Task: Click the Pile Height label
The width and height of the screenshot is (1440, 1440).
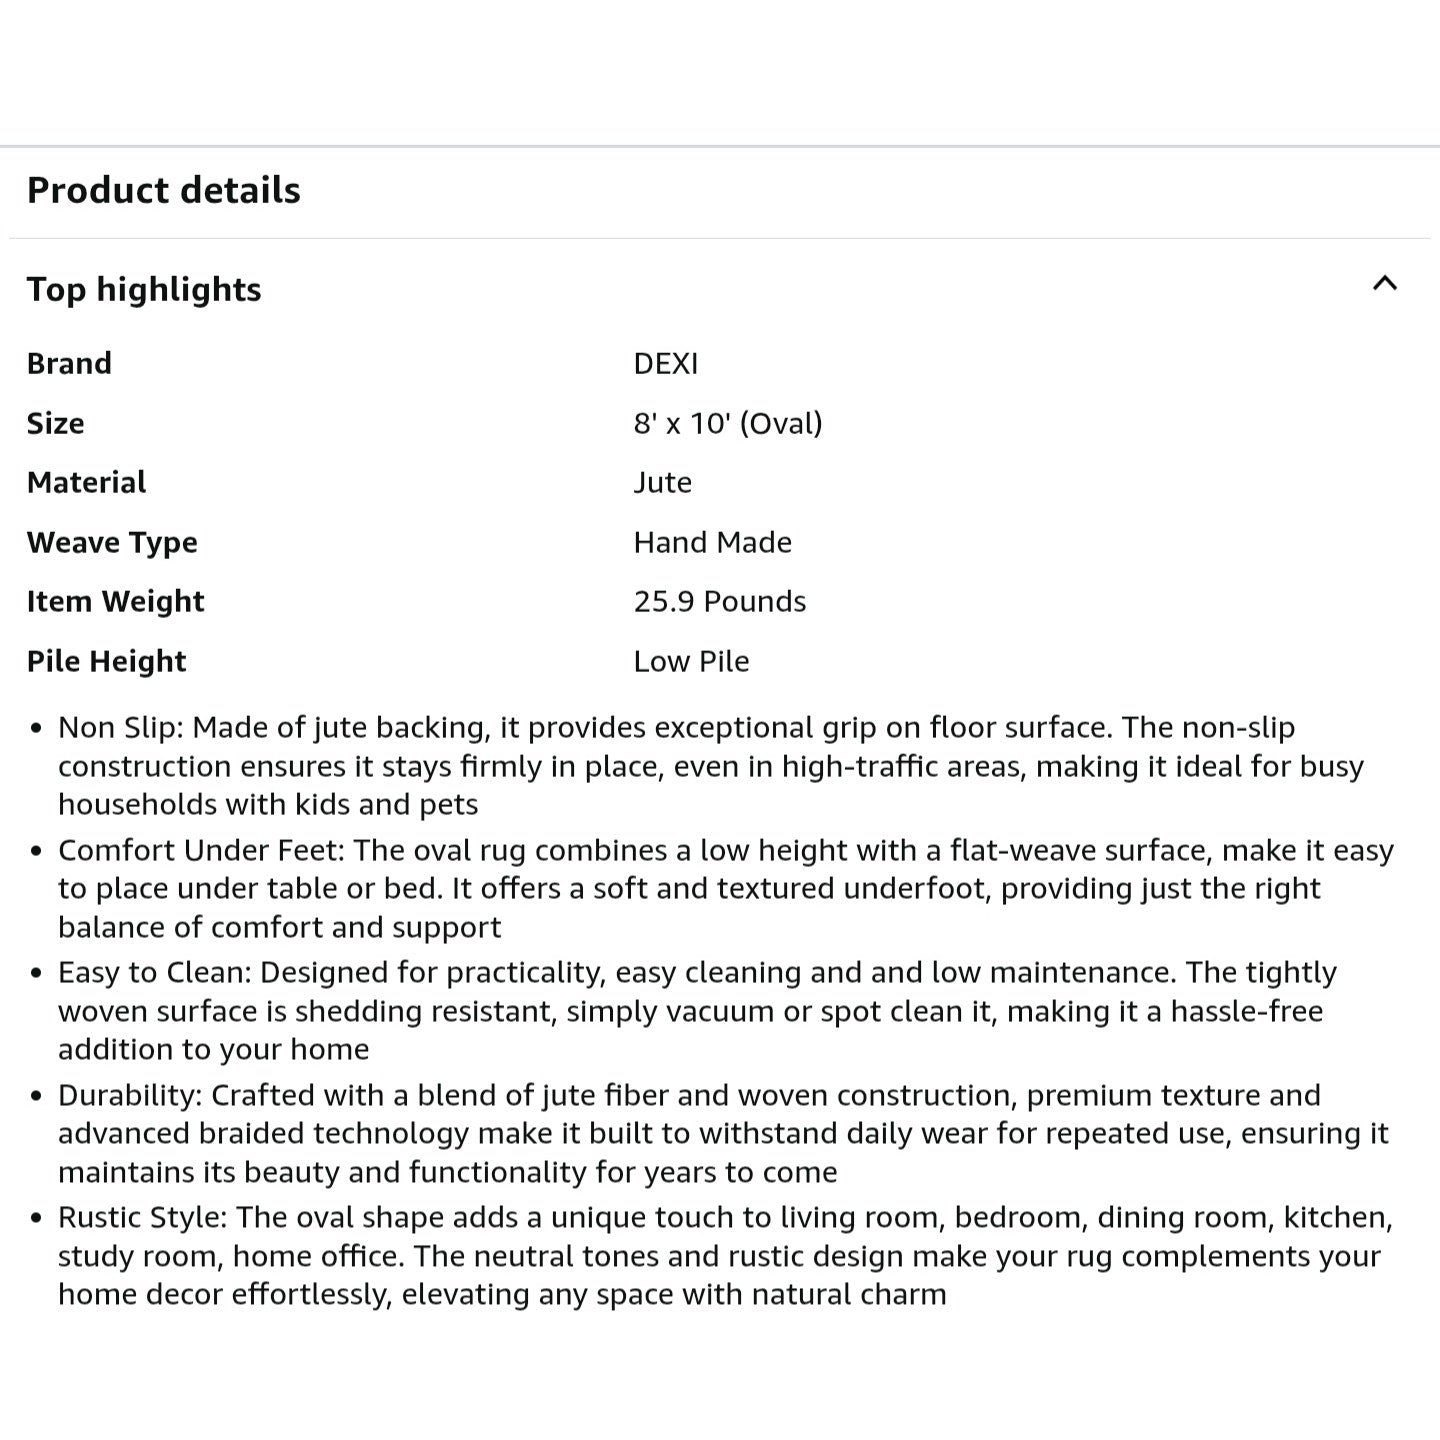Action: (106, 661)
